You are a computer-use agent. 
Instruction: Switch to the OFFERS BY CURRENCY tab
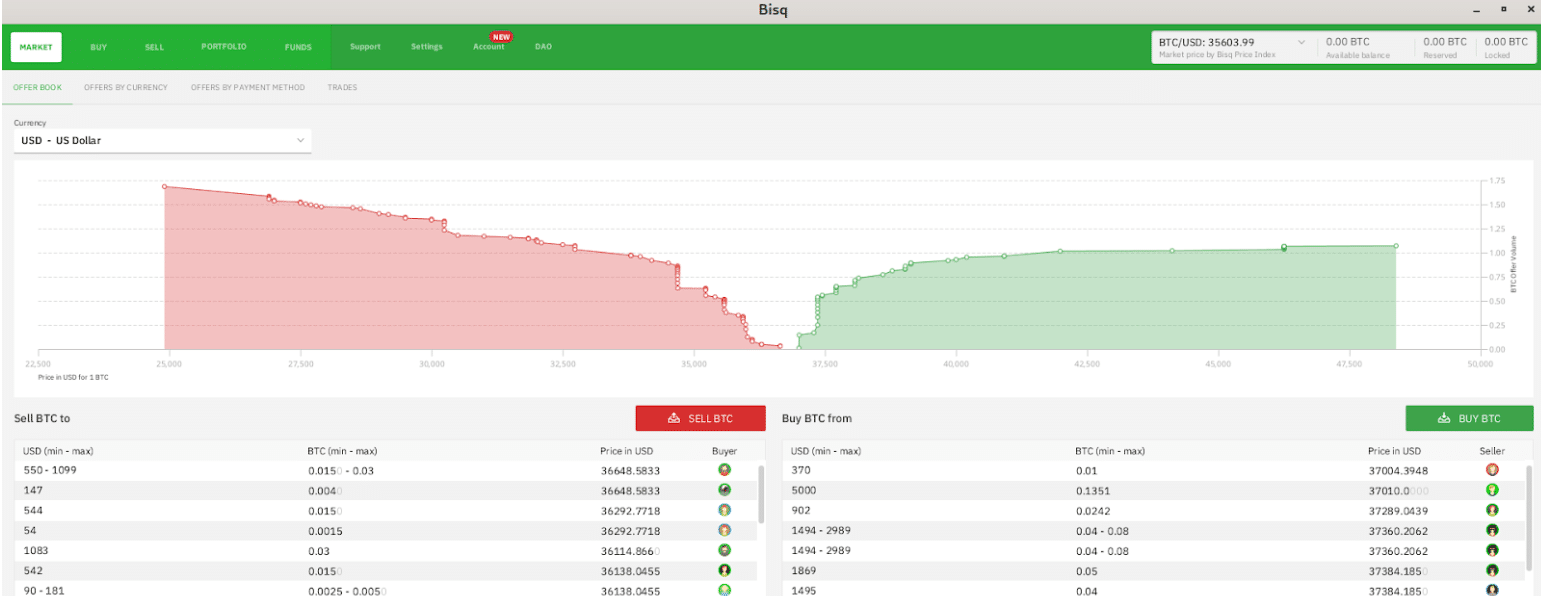(126, 88)
